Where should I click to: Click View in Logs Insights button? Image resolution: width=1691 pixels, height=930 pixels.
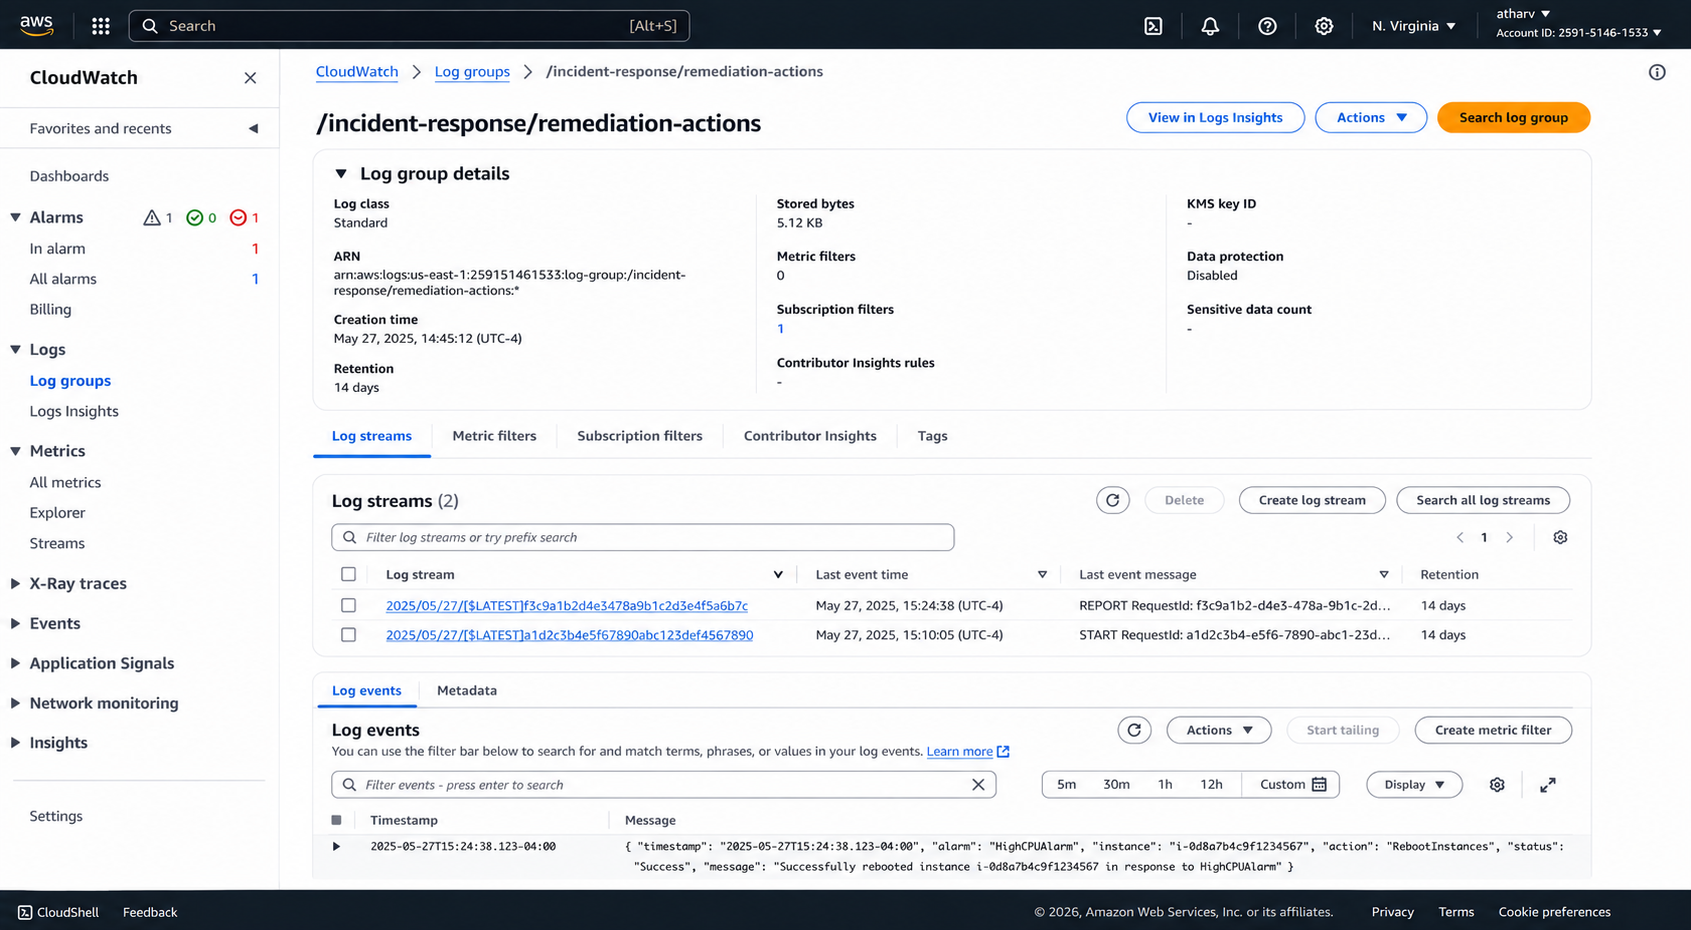[1215, 117]
